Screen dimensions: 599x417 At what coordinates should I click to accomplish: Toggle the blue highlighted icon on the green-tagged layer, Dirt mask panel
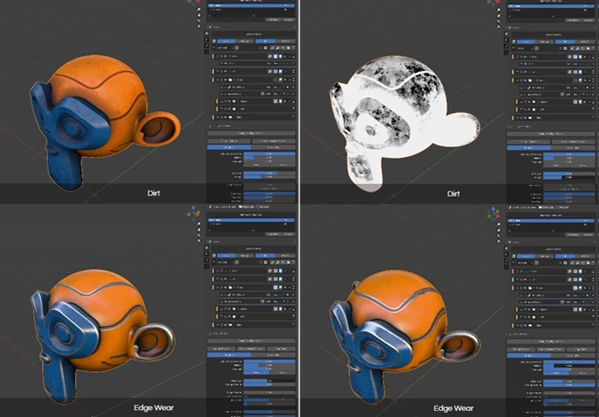pyautogui.click(x=580, y=71)
